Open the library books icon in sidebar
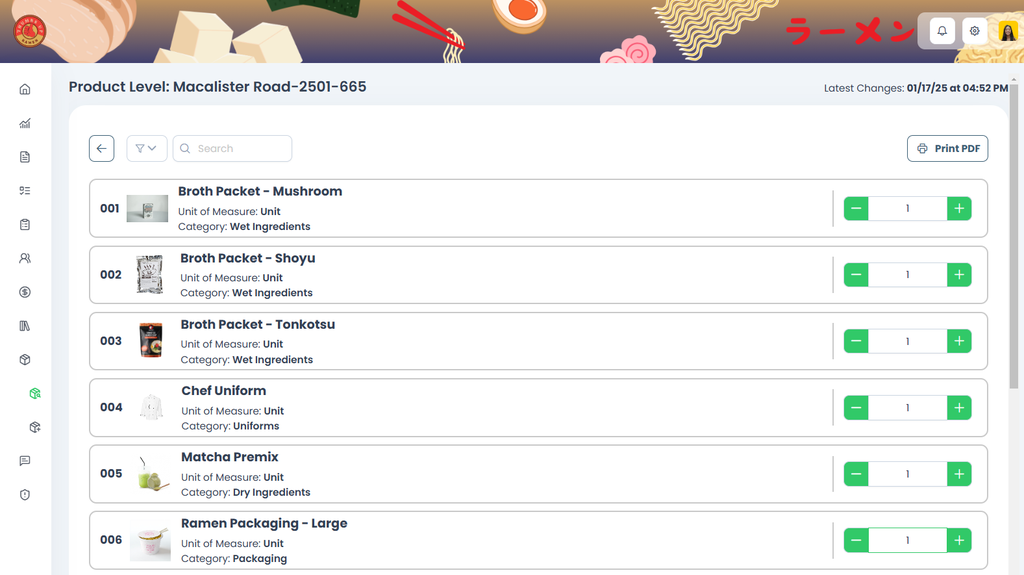 [x=25, y=326]
